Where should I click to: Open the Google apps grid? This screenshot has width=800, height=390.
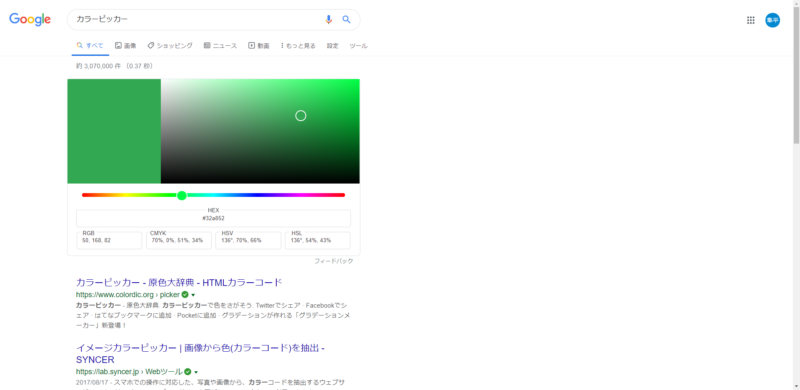click(x=751, y=20)
